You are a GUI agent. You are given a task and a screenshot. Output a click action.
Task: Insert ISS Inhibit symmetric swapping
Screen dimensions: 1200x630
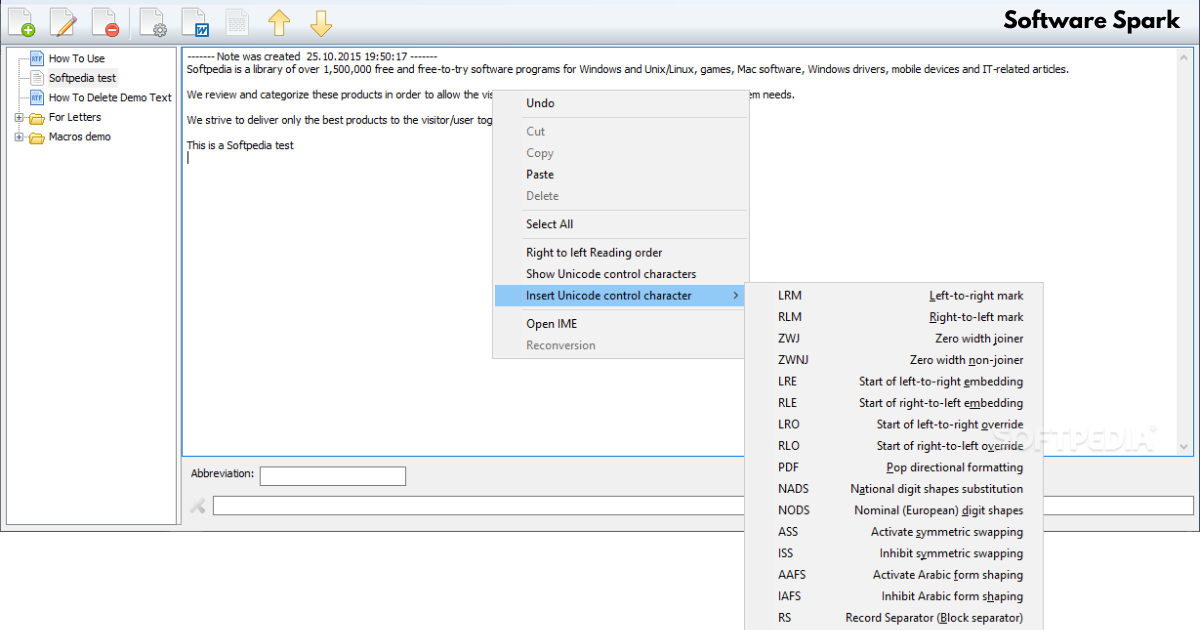(894, 553)
